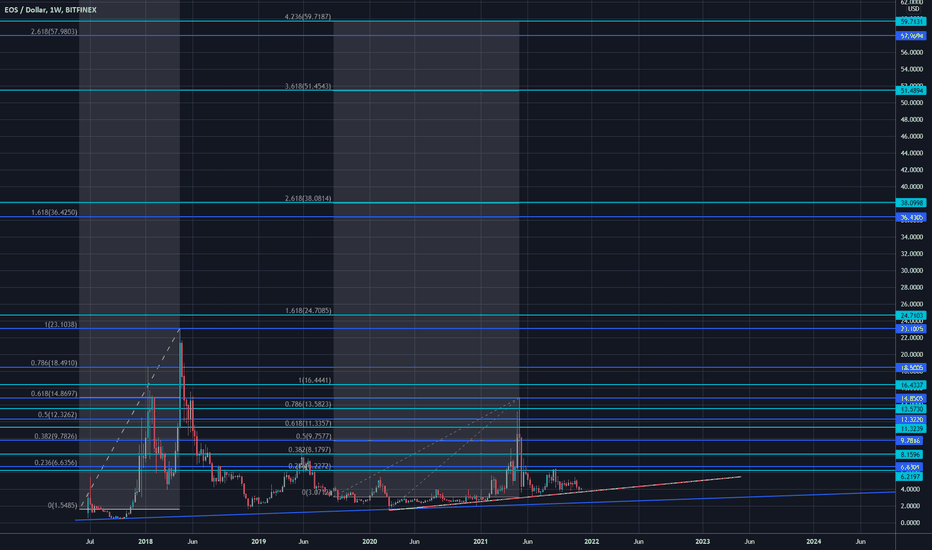Viewport: 932px width, 550px height.
Task: Click the 20.0000 price axis value
Action: click(911, 355)
